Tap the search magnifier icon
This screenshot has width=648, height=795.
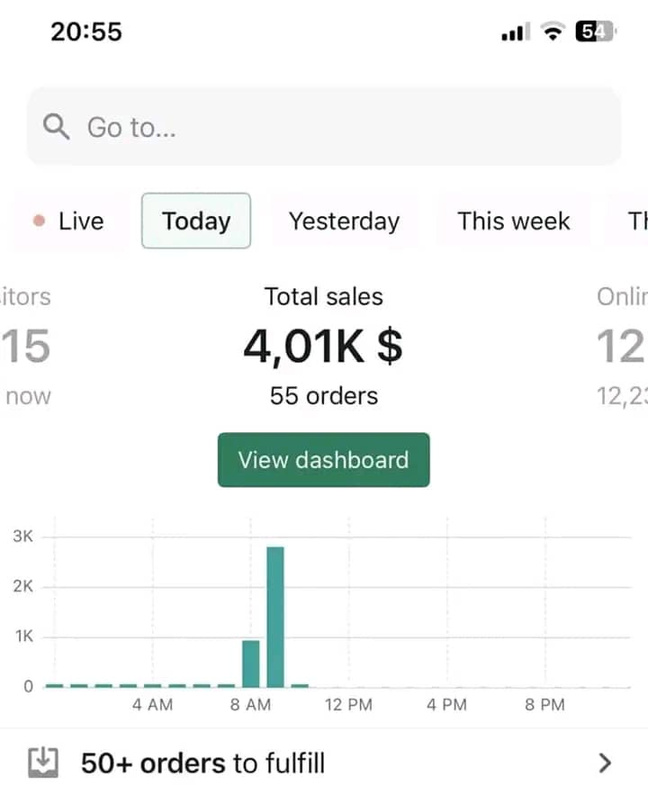coord(56,126)
